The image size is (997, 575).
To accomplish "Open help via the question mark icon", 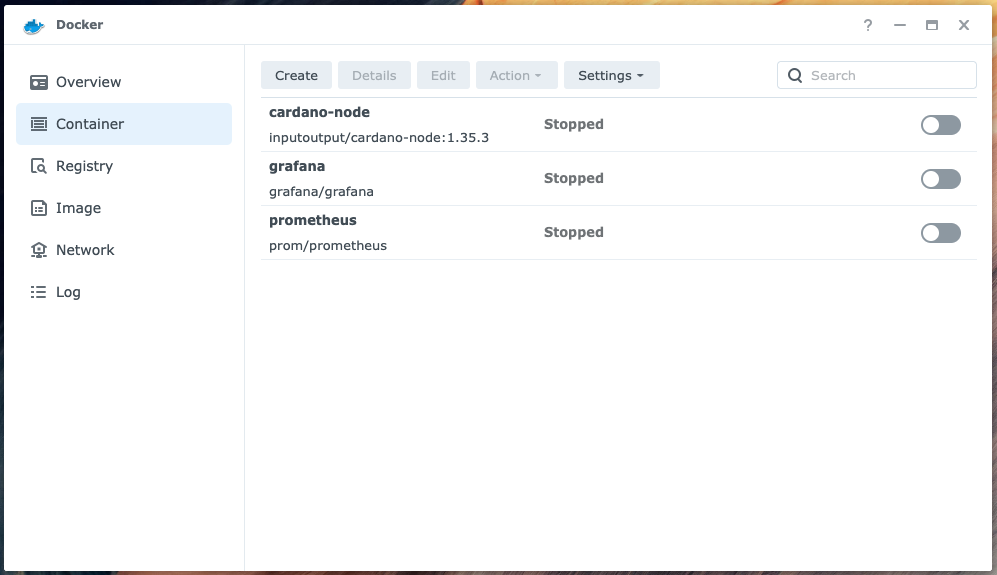I will point(868,25).
